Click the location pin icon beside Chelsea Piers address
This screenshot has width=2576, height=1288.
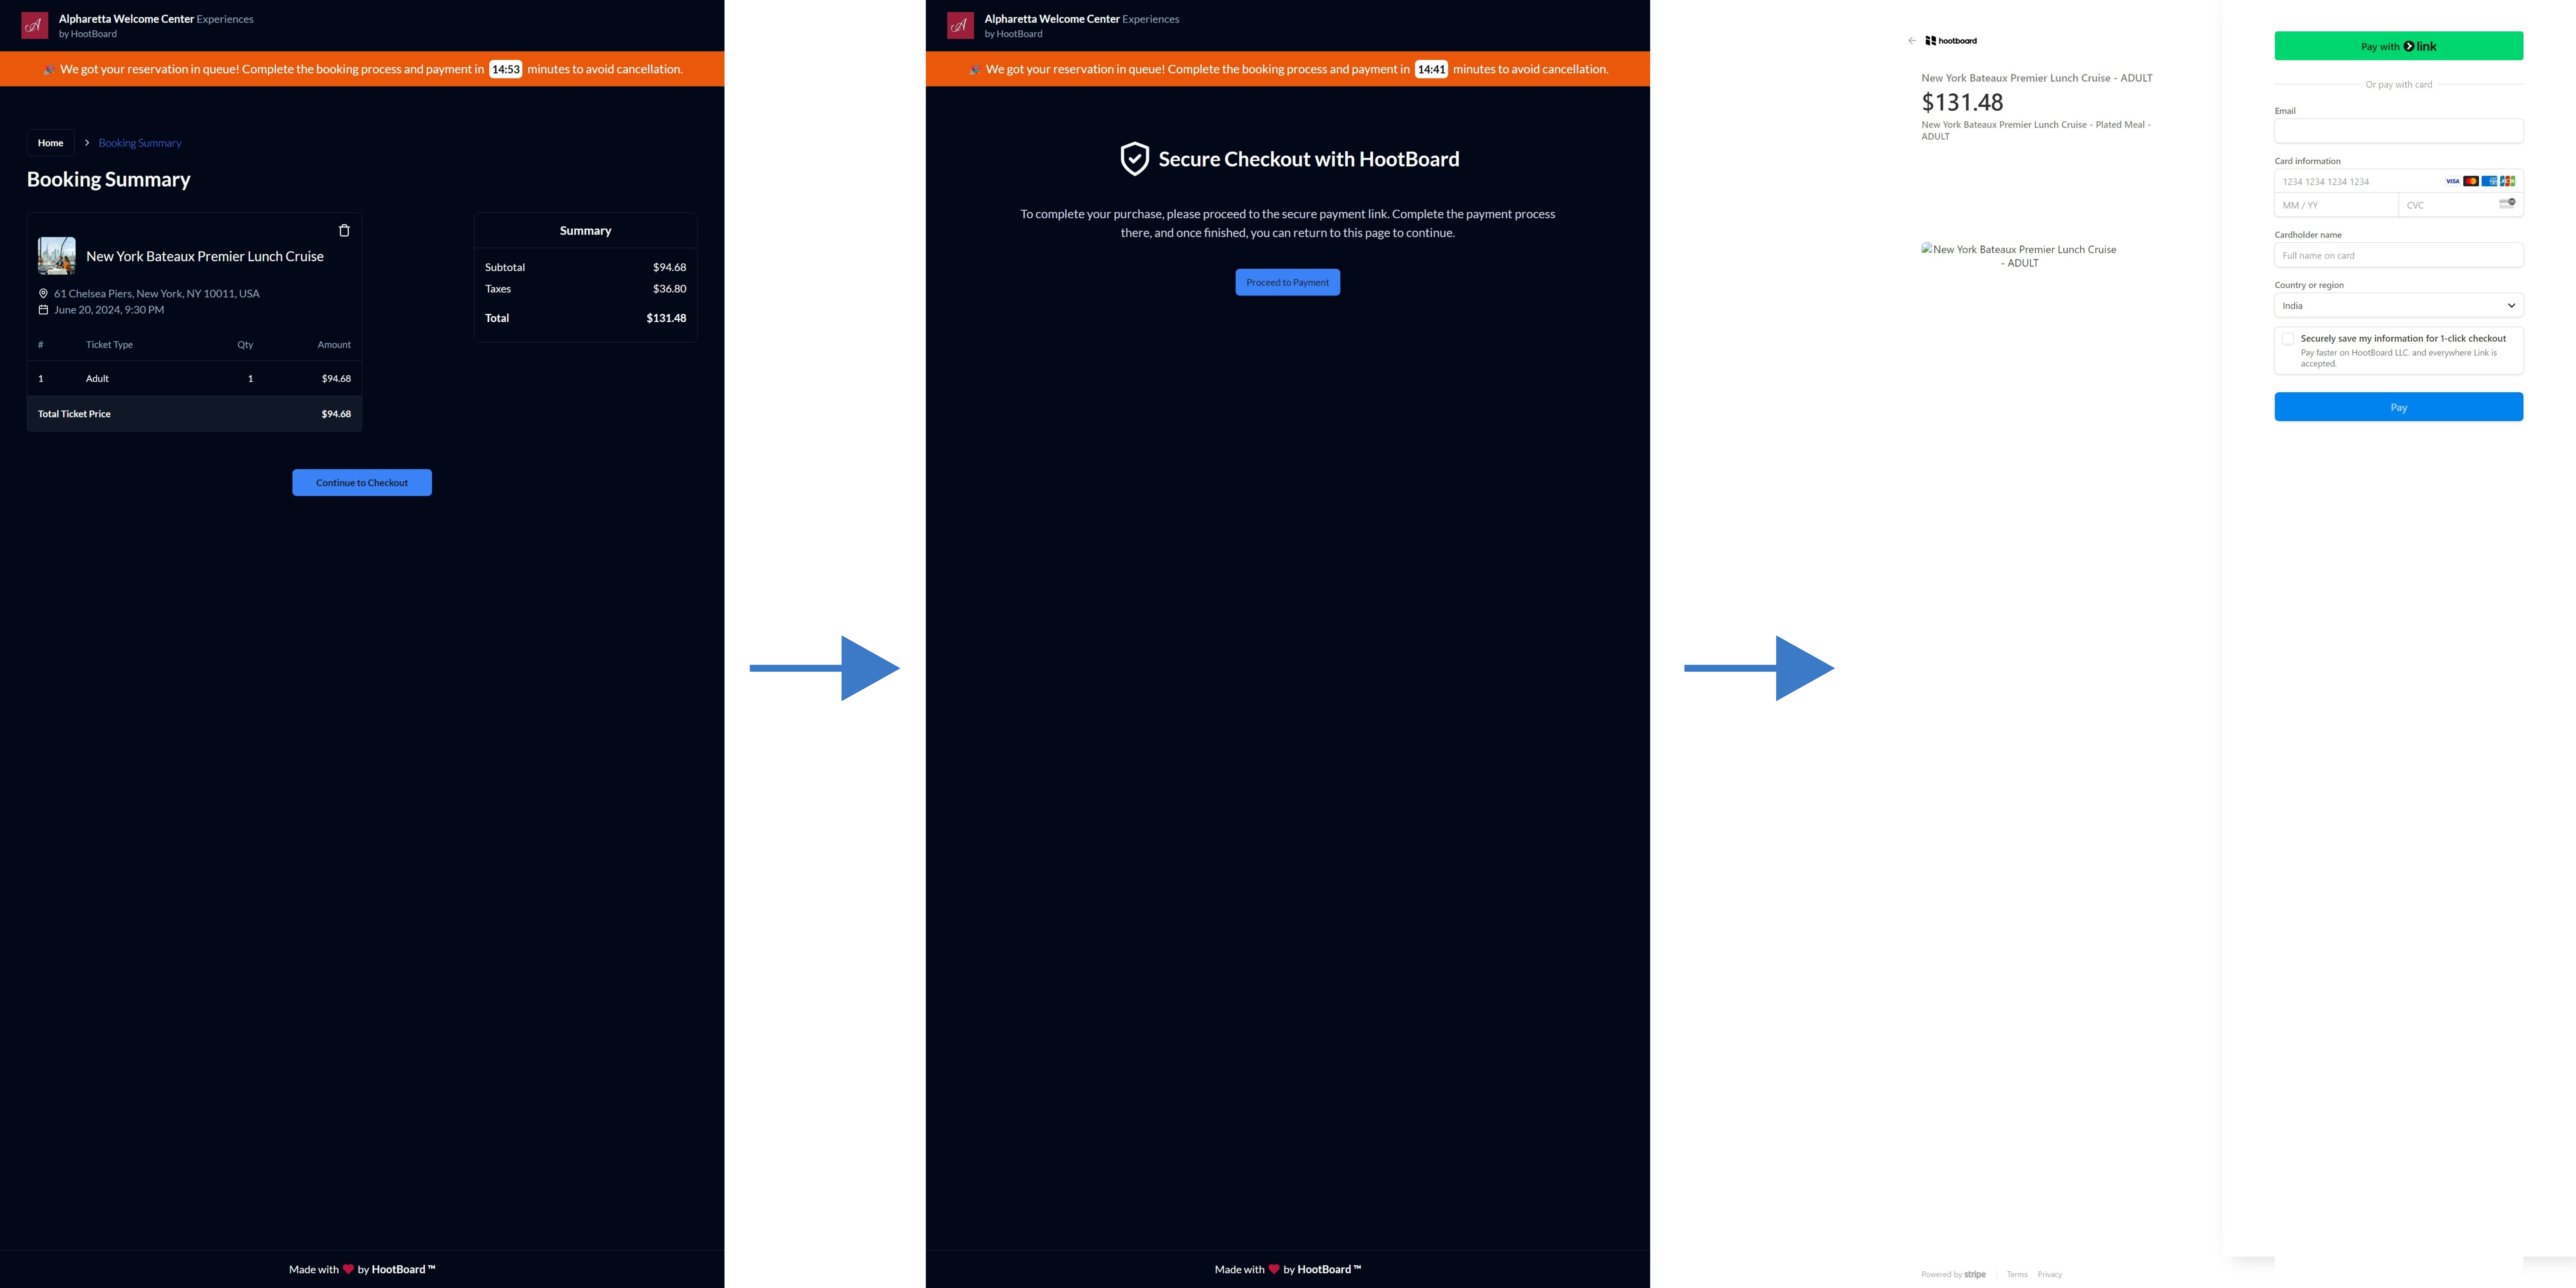pos(43,294)
